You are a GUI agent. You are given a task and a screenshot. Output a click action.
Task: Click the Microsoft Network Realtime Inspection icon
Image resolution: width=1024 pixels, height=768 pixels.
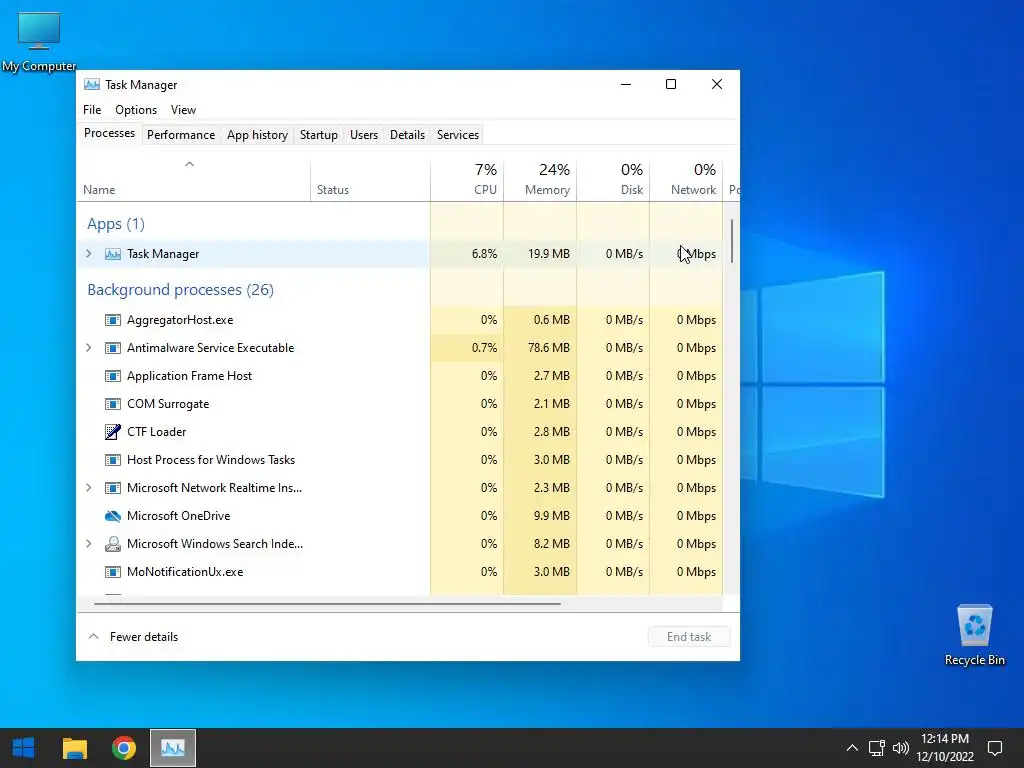(112, 488)
